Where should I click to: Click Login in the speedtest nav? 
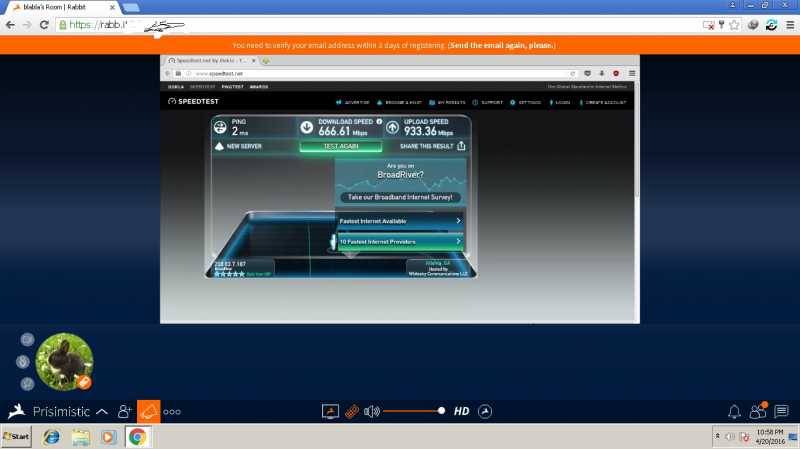(560, 103)
